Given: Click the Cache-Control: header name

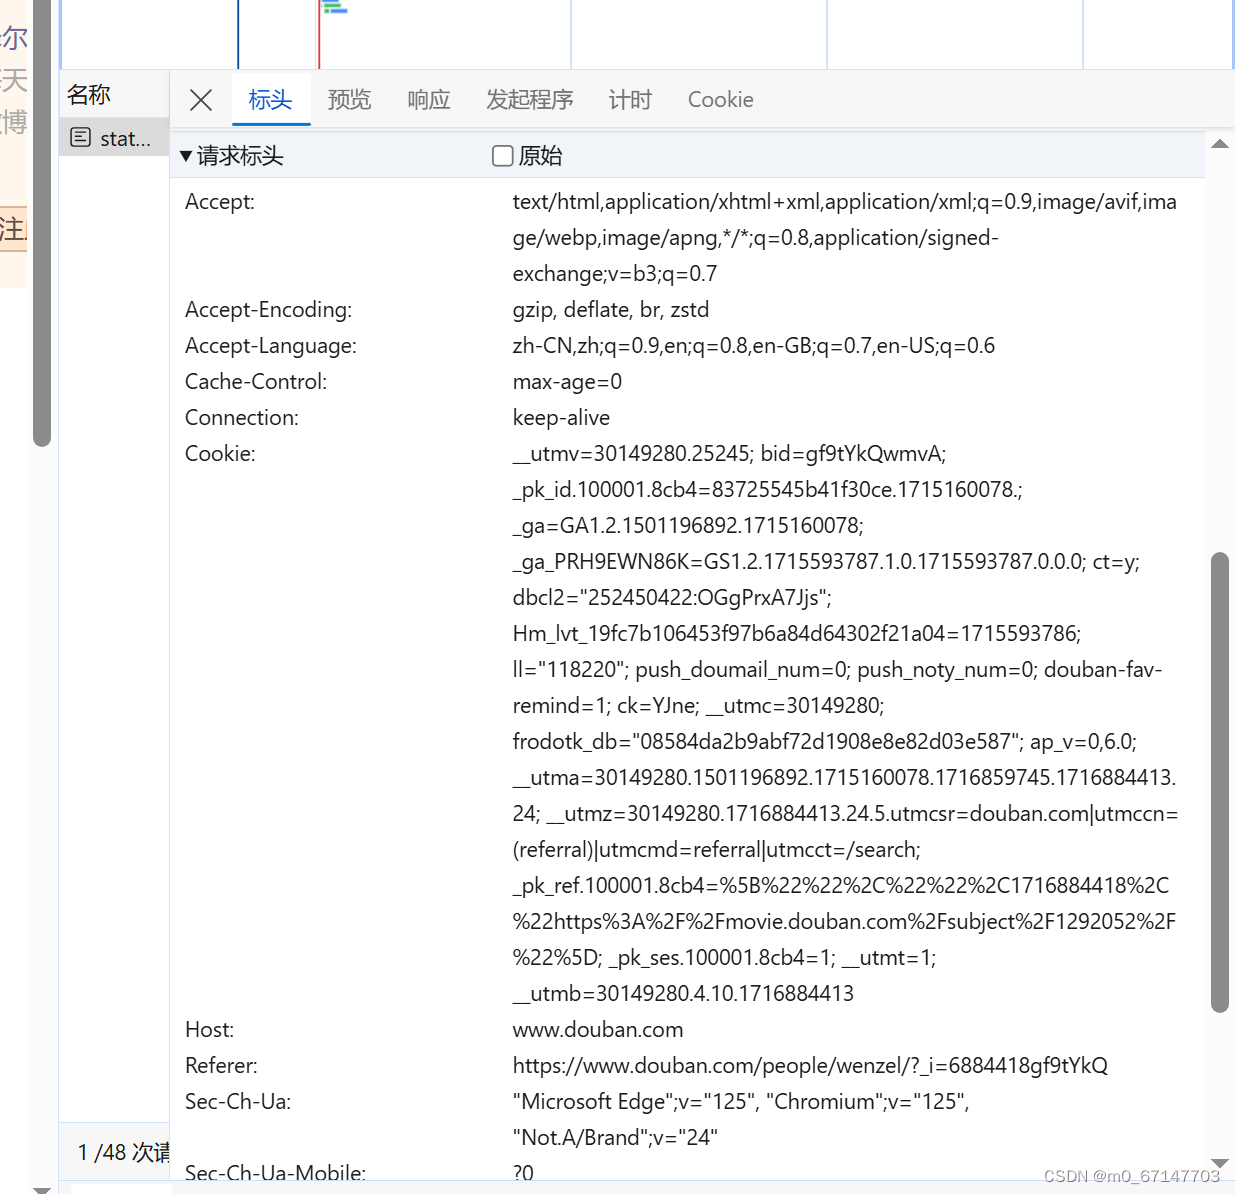Looking at the screenshot, I should click(256, 382).
